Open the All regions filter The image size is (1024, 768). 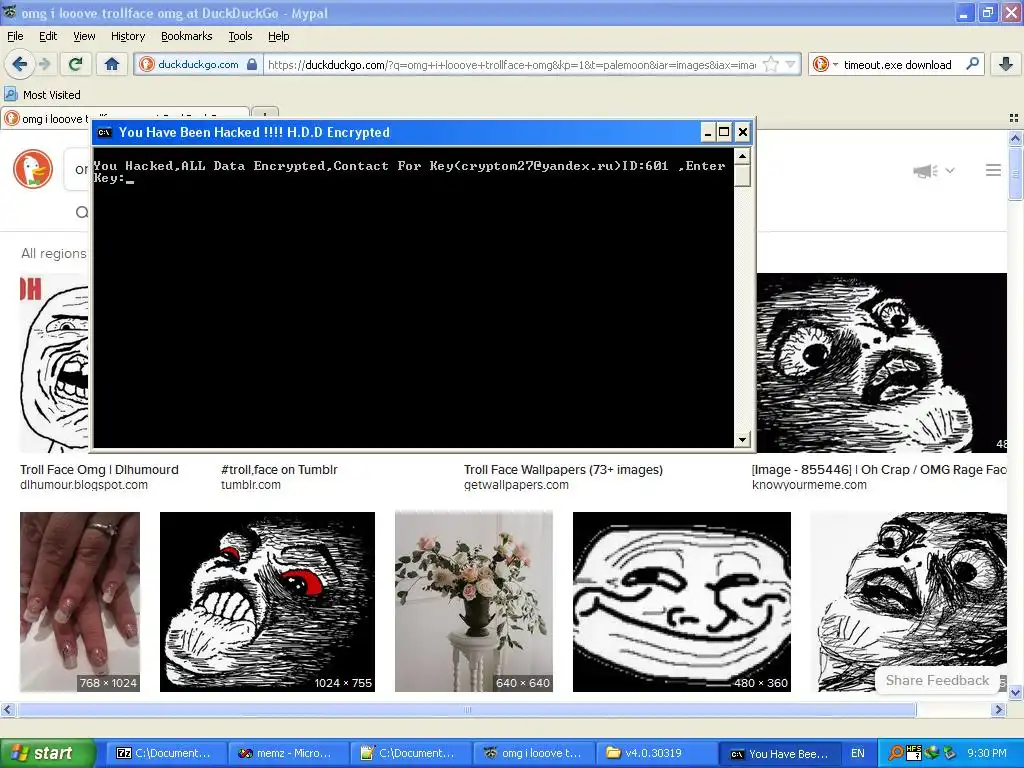54,253
